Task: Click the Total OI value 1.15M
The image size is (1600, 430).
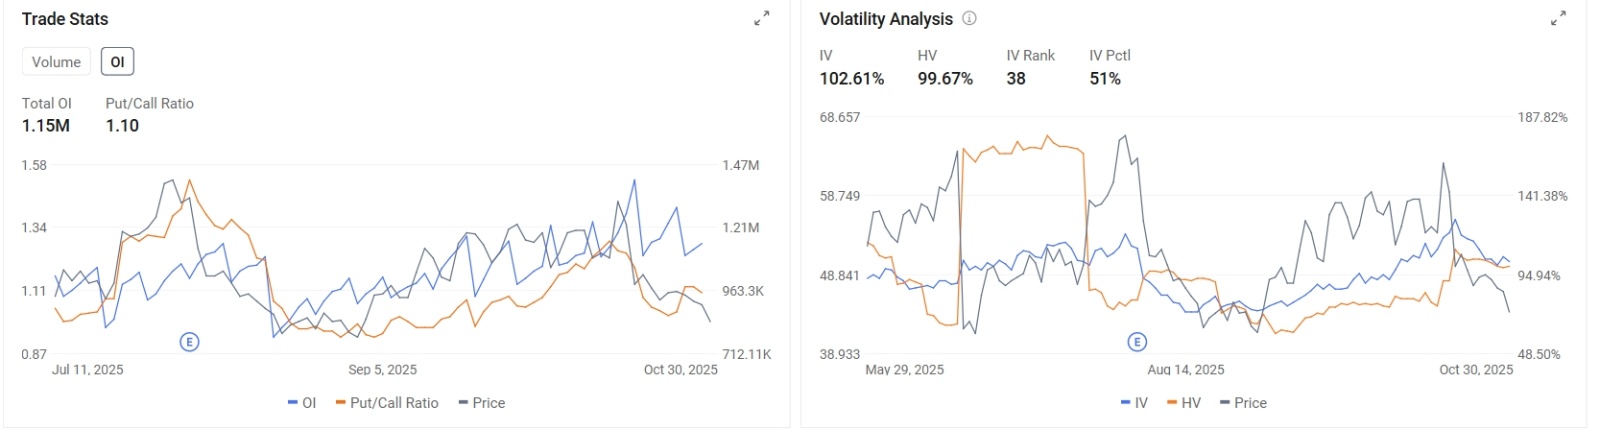Action: [x=46, y=126]
